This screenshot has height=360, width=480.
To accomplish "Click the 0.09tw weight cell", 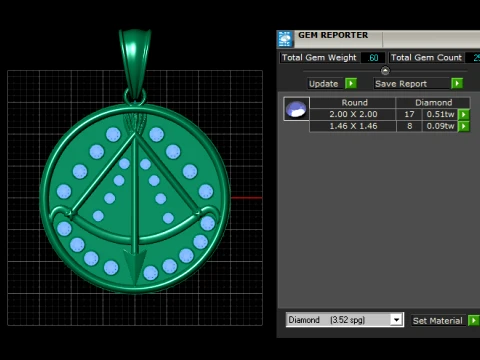I will coord(440,126).
